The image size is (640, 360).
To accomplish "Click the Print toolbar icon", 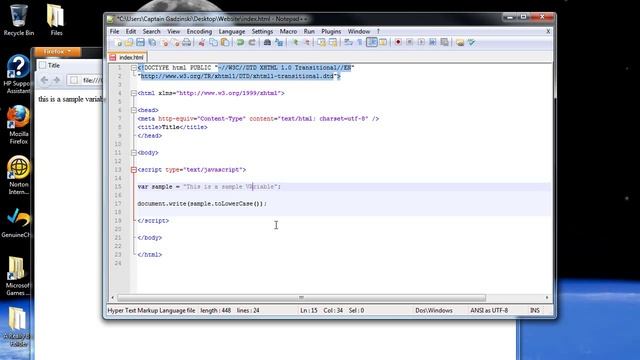I will tap(187, 42).
